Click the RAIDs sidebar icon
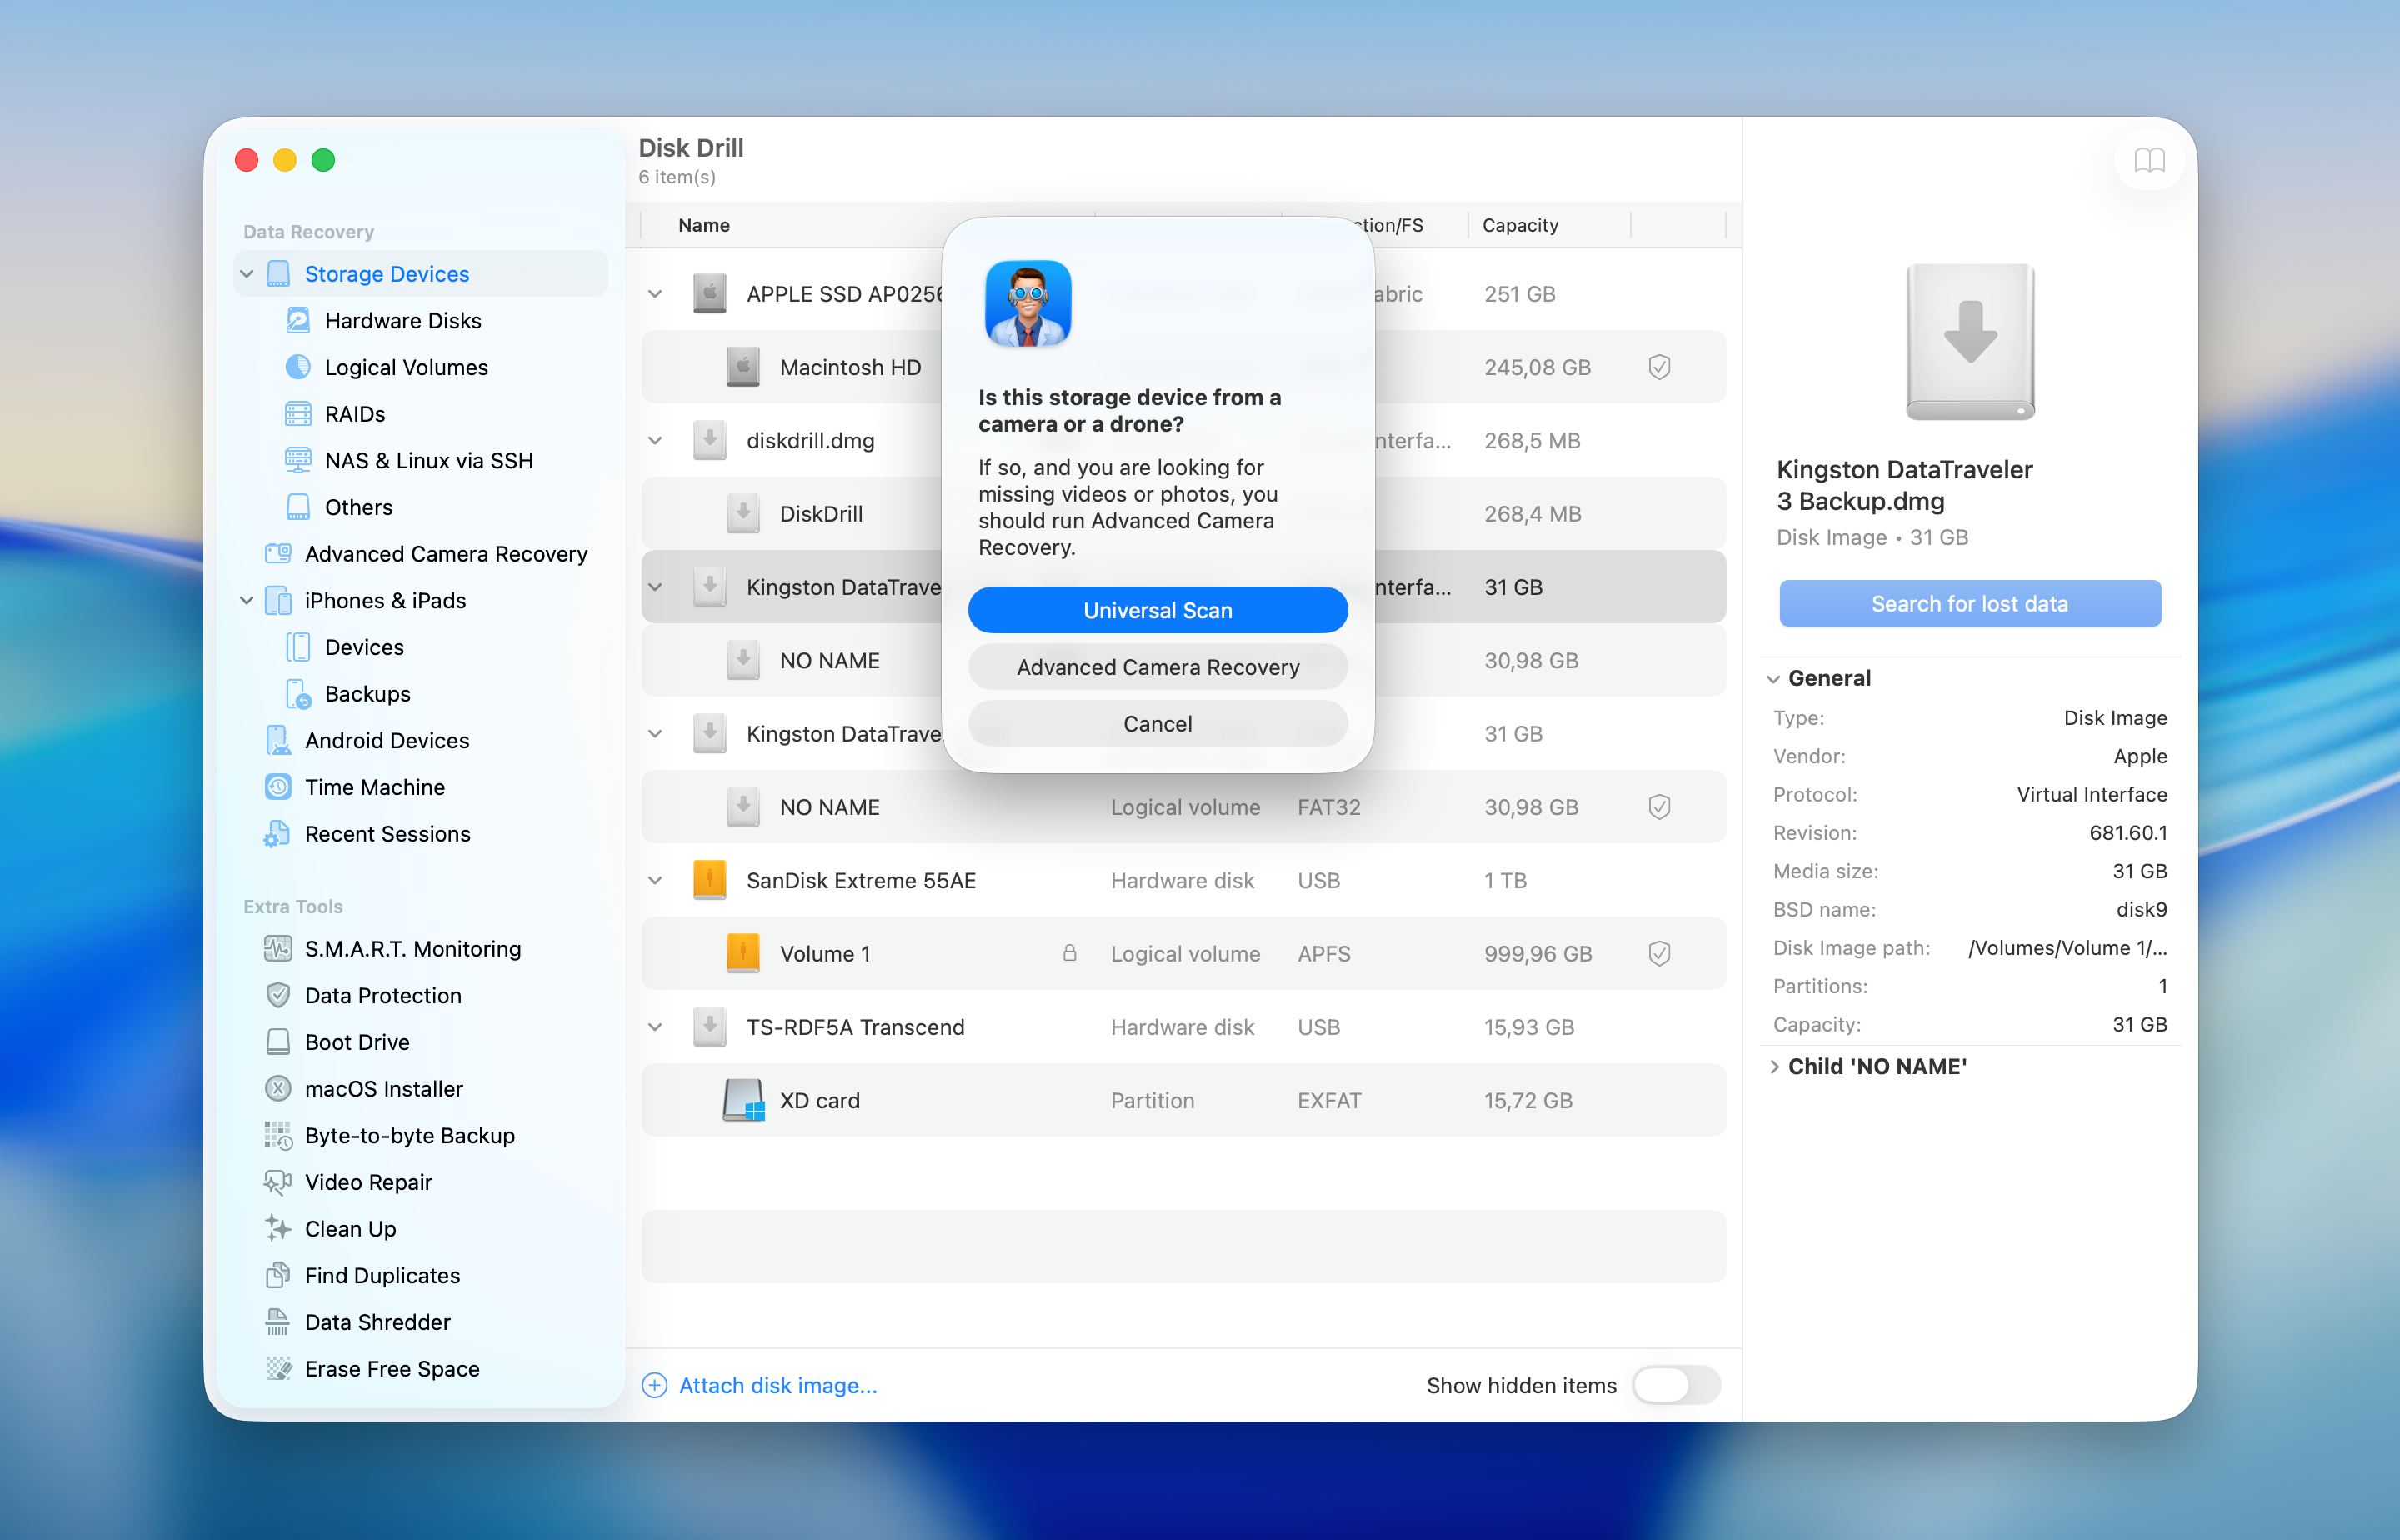 point(298,414)
